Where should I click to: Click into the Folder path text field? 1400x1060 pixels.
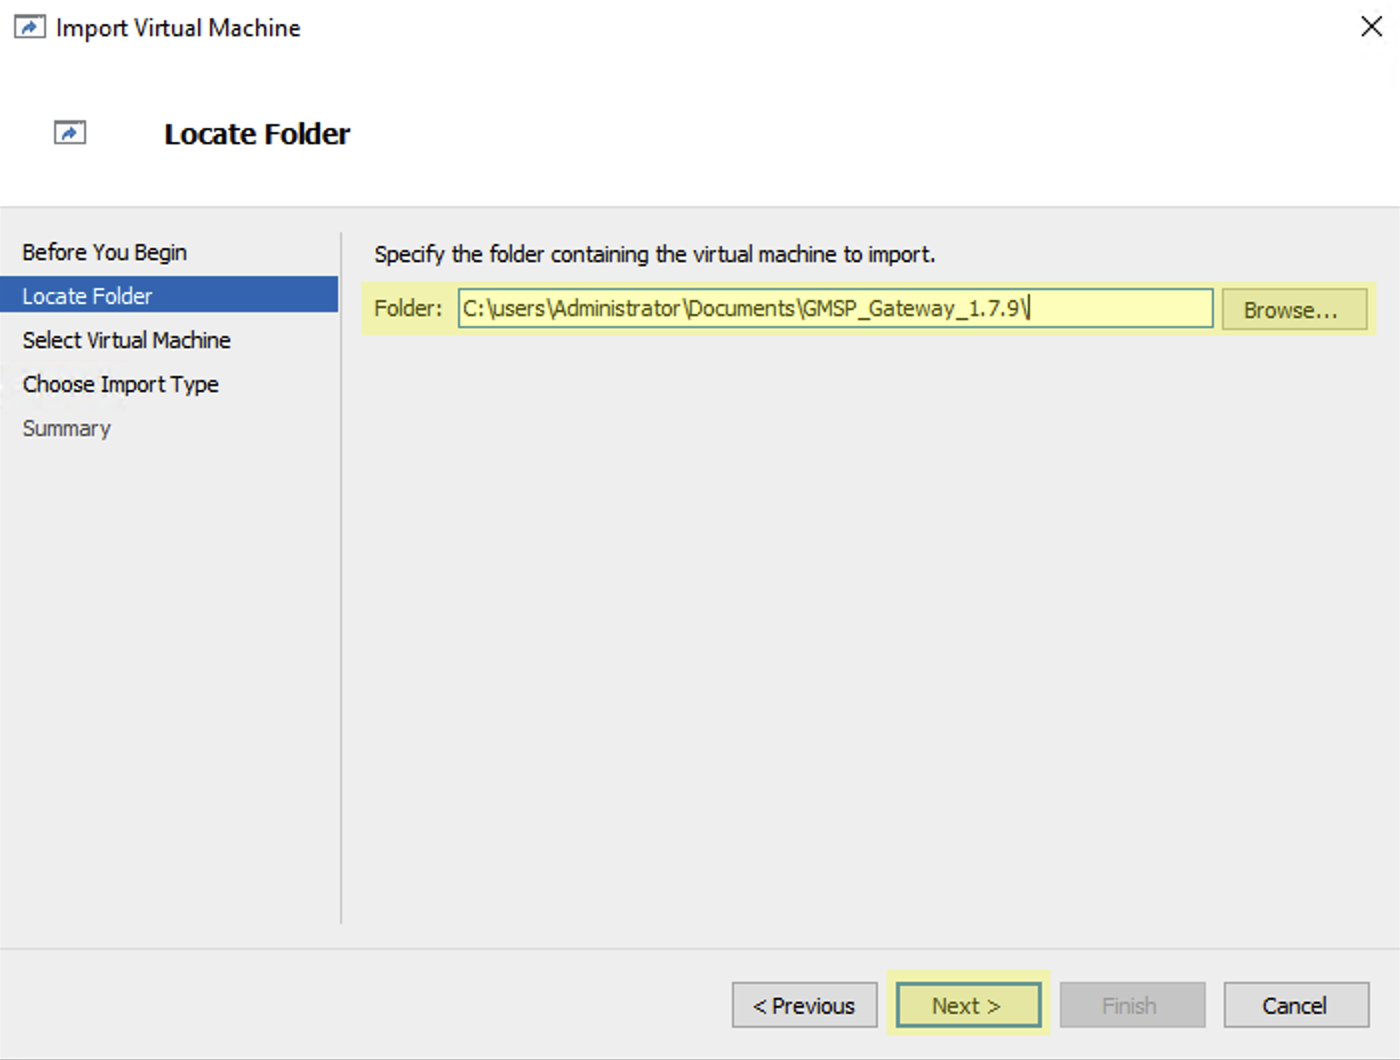pyautogui.click(x=834, y=308)
